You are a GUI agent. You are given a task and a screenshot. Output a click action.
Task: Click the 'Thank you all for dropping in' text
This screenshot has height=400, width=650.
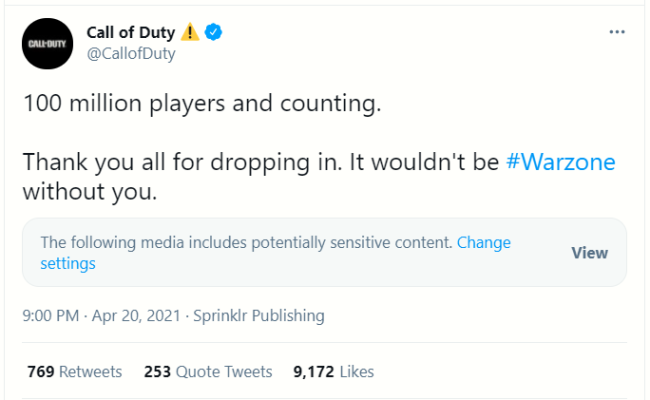point(182,162)
